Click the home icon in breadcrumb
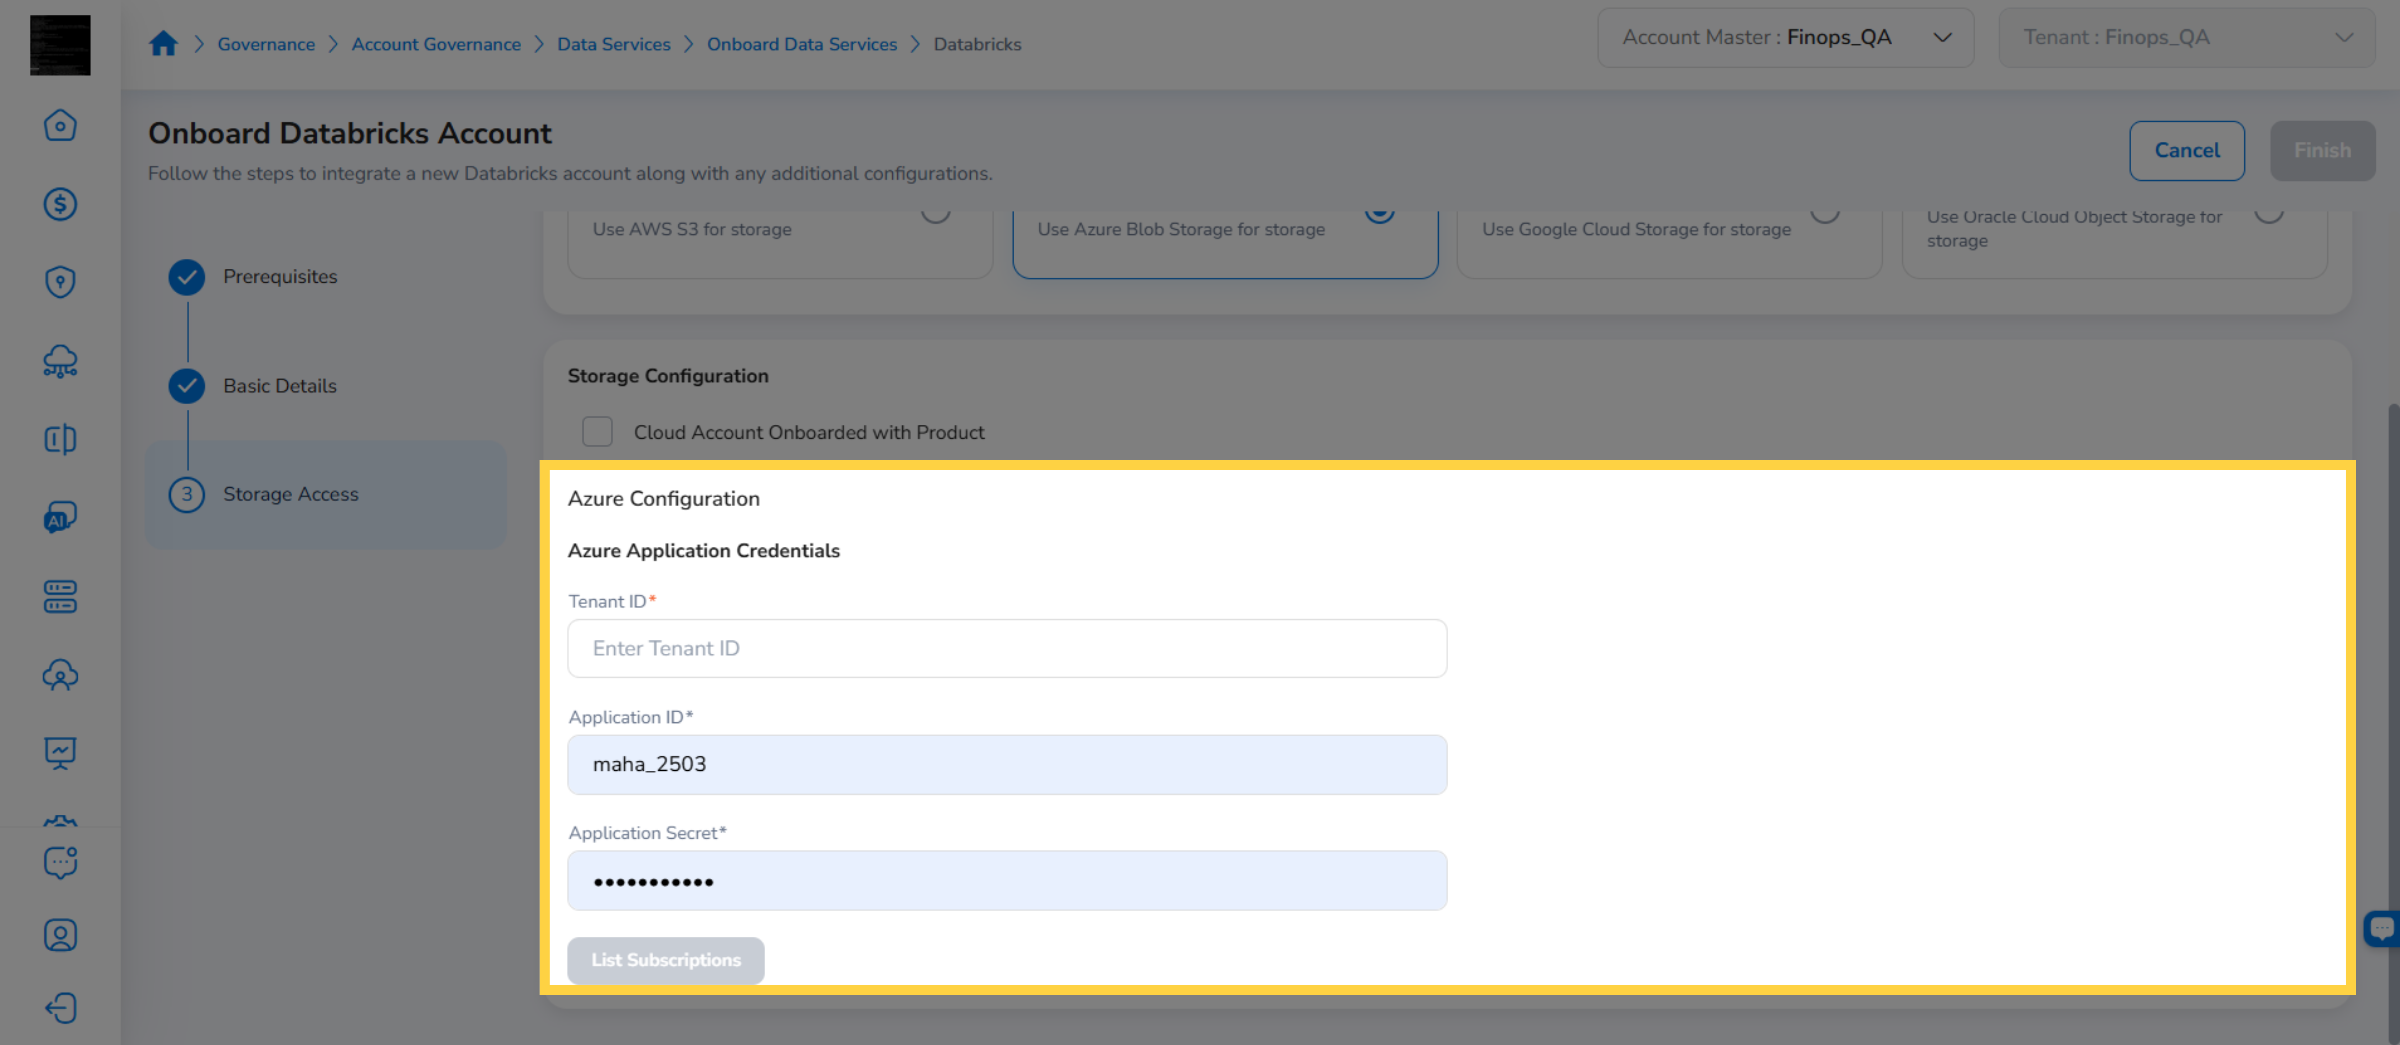Image resolution: width=2400 pixels, height=1045 pixels. pyautogui.click(x=163, y=44)
